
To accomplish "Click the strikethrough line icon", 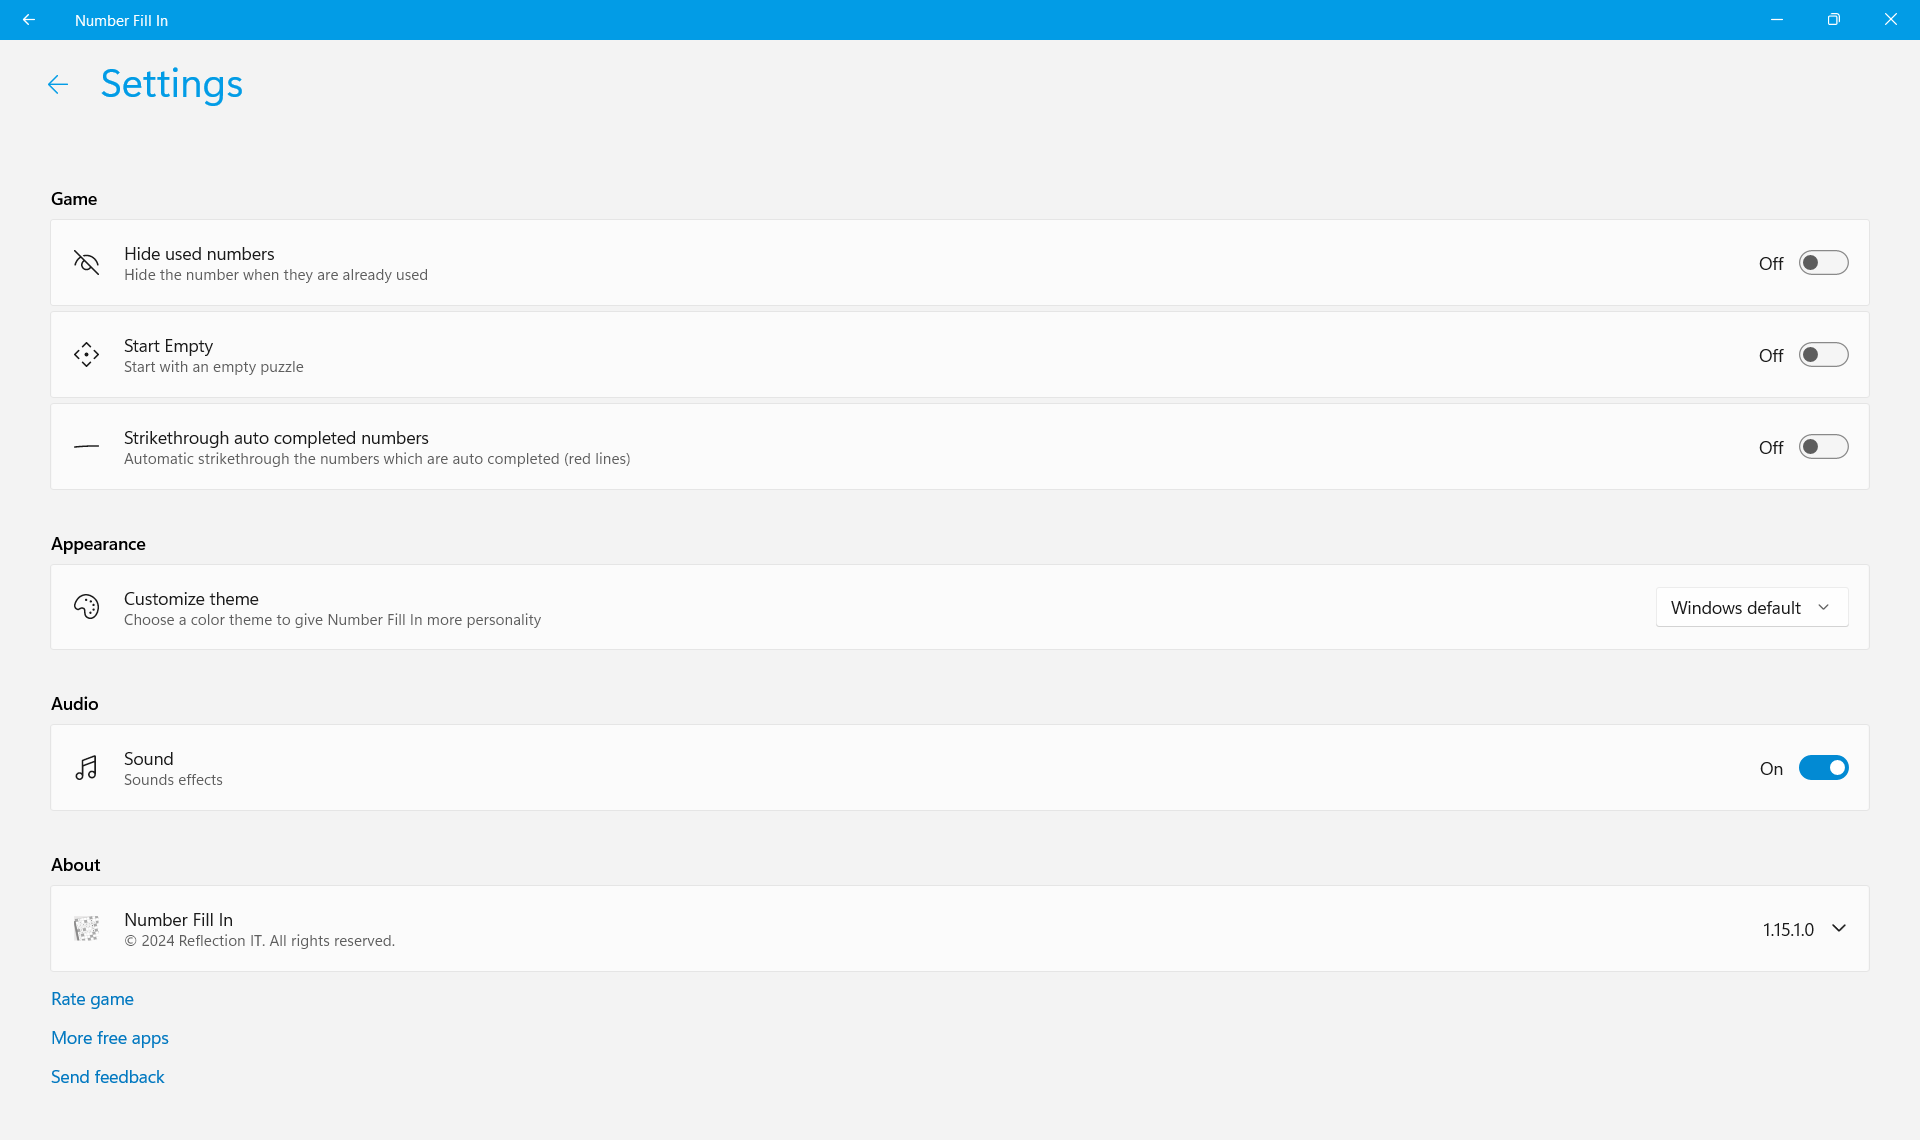I will coord(87,447).
